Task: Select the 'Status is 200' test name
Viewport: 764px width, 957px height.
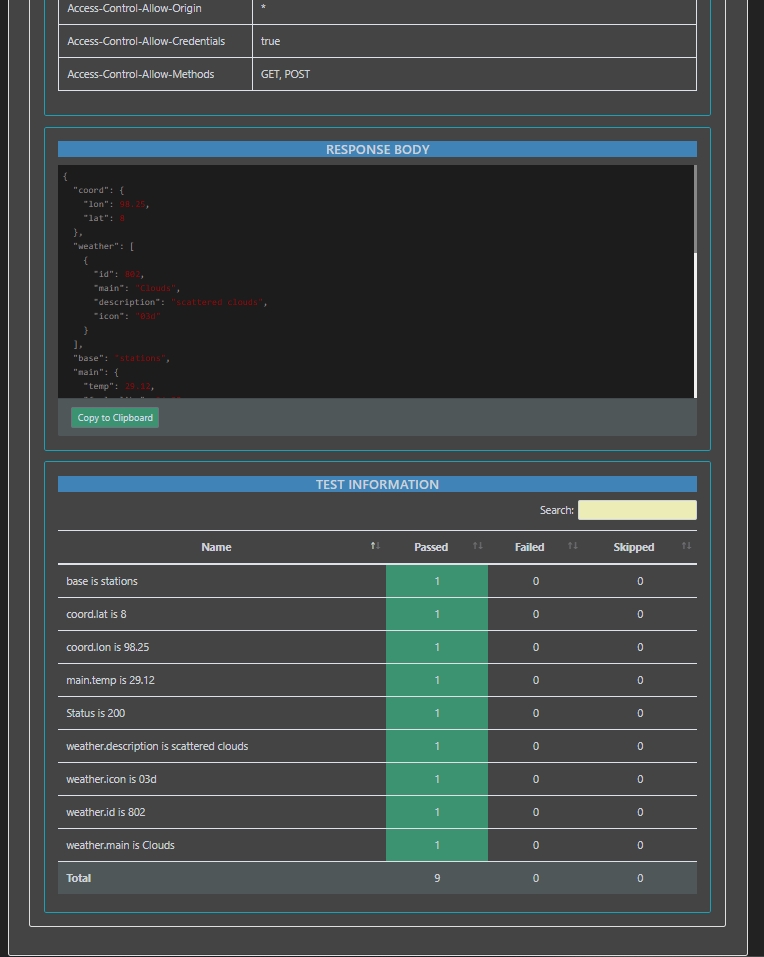Action: tap(95, 713)
